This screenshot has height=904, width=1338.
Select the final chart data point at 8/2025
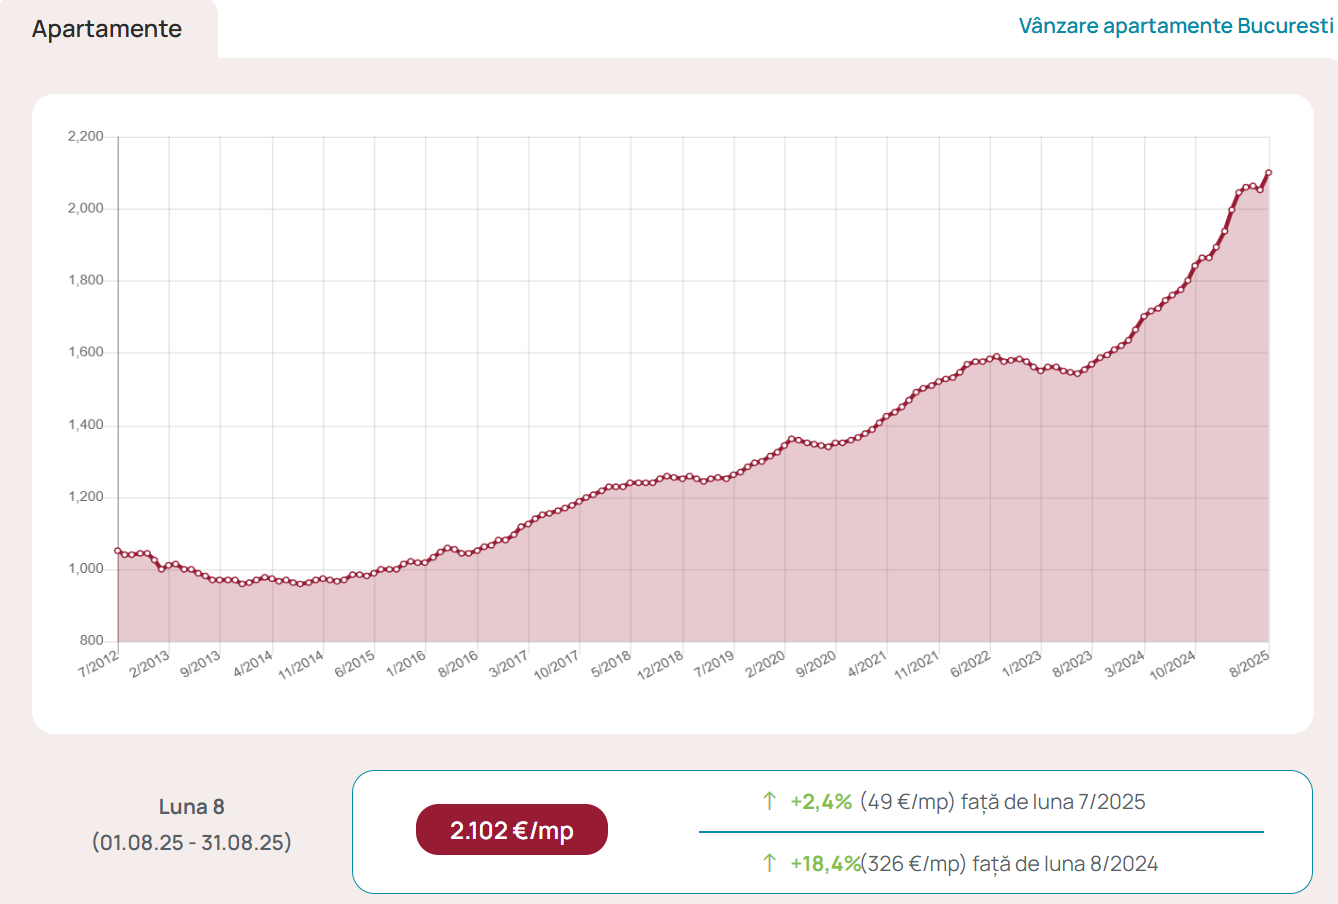point(1269,173)
